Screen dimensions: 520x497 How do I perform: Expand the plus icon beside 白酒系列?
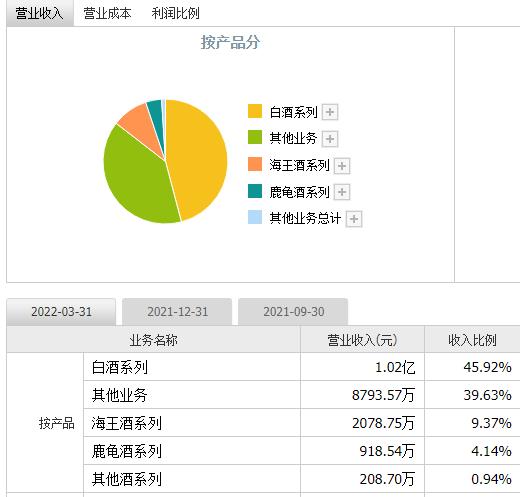pos(330,112)
